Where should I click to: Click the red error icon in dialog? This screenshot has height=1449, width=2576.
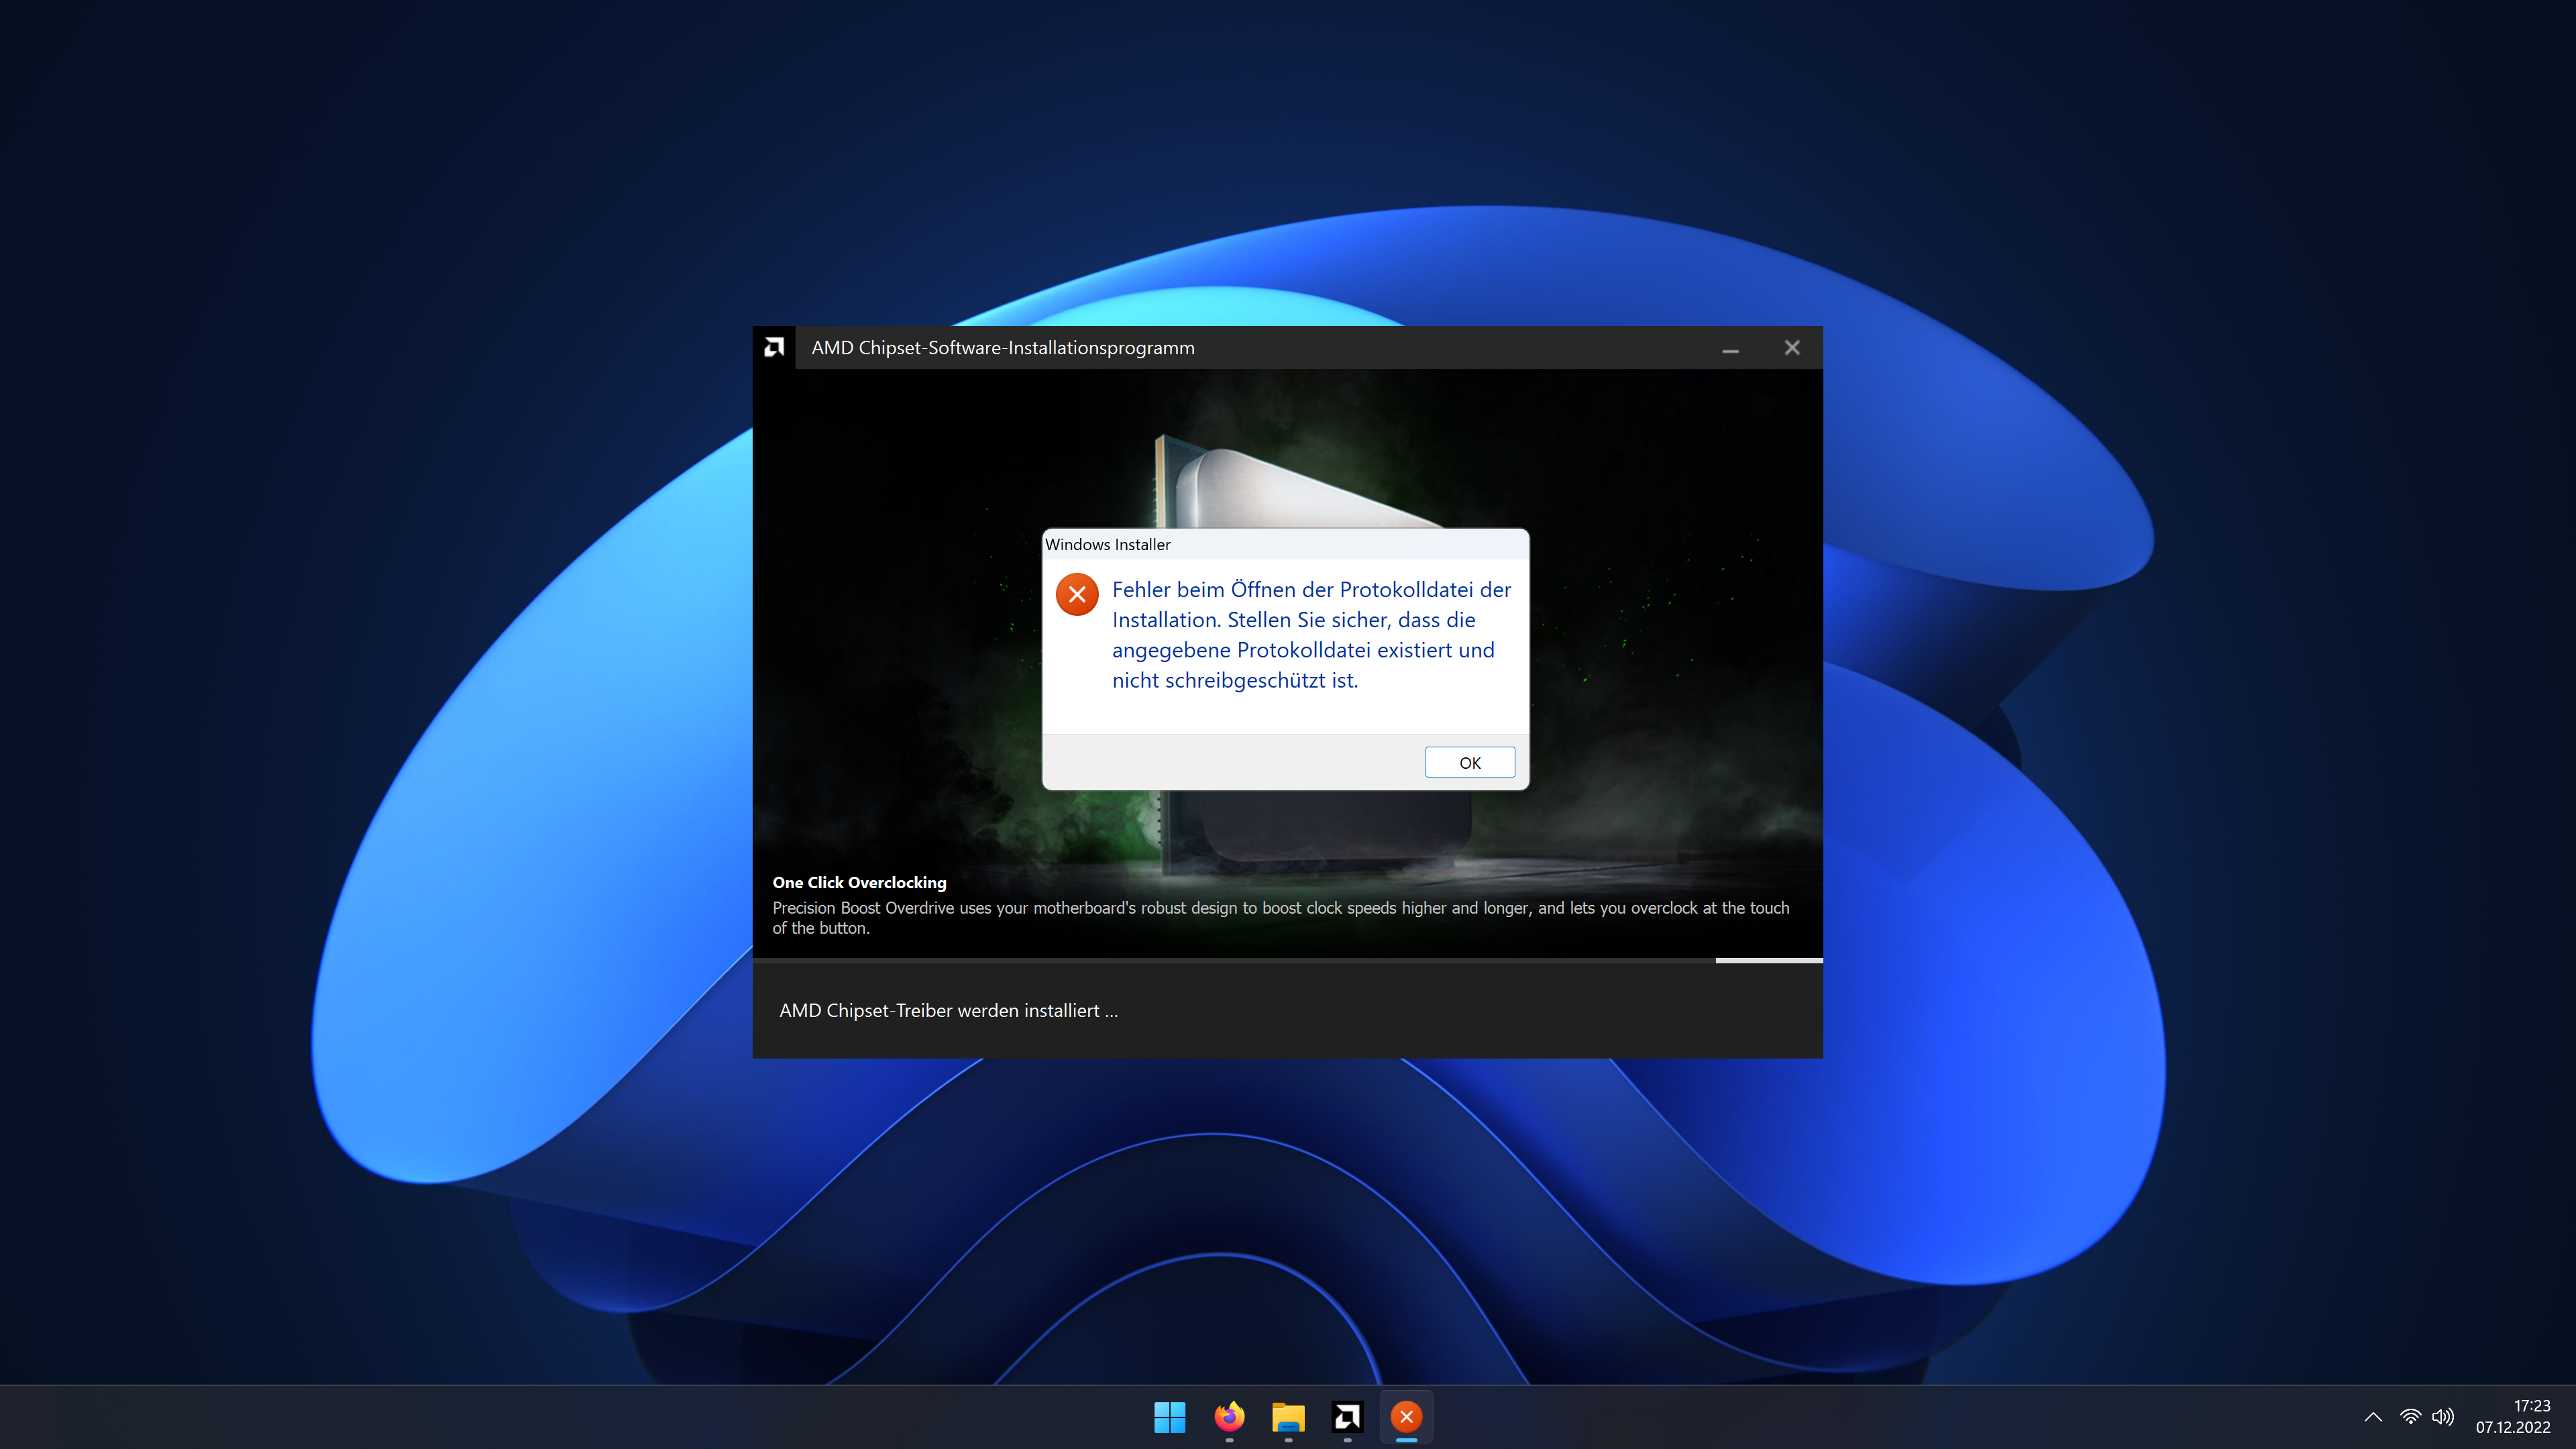pyautogui.click(x=1077, y=595)
